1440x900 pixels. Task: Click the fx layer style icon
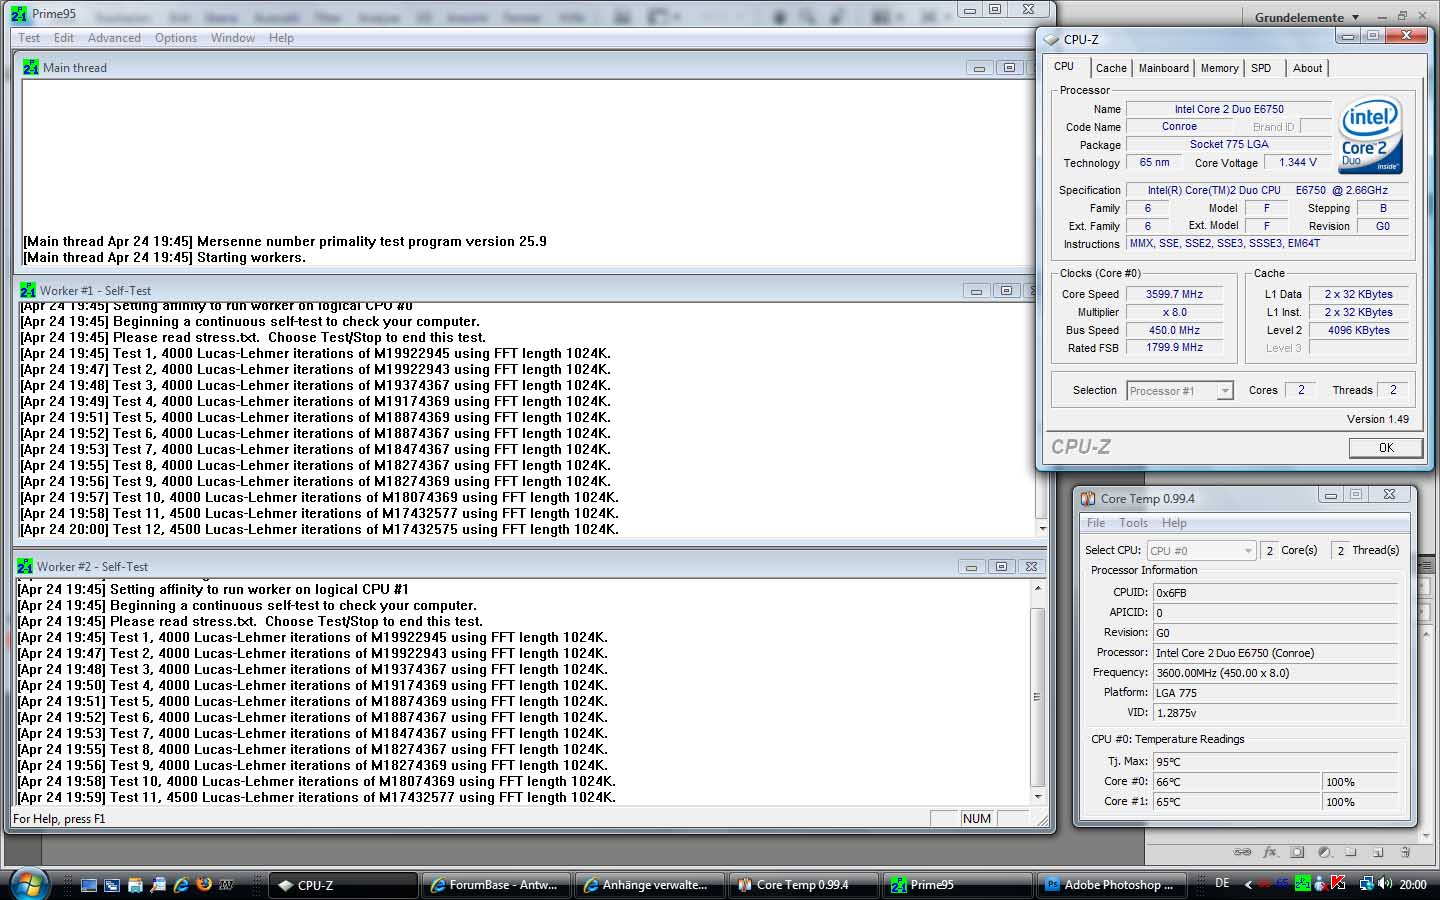[1270, 853]
